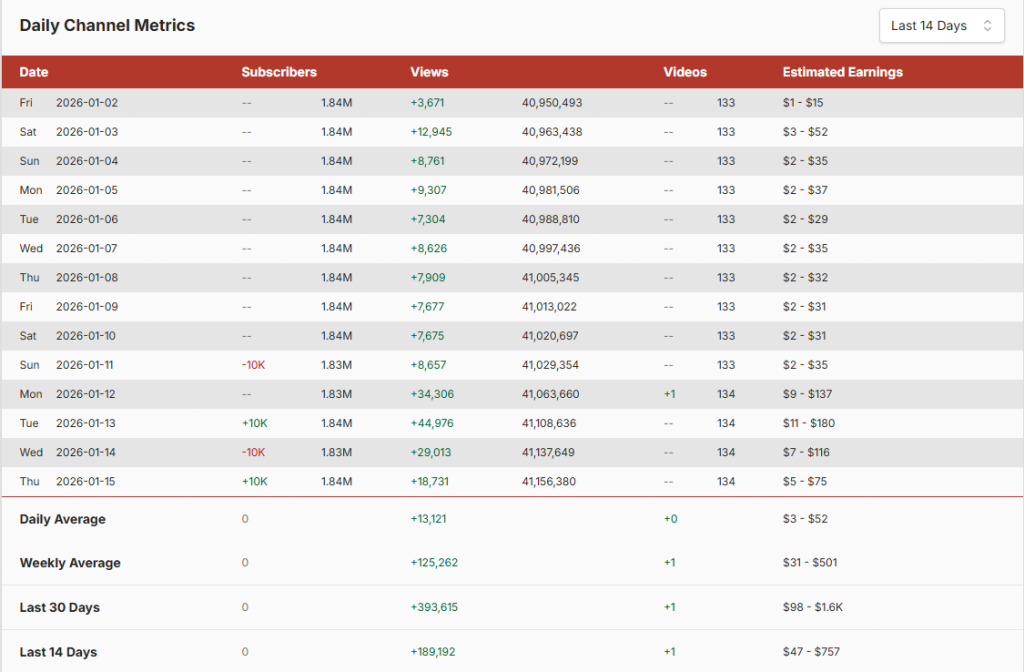The width and height of the screenshot is (1024, 672).
Task: Click the 2026-01-13 date cell
Action: pos(86,423)
